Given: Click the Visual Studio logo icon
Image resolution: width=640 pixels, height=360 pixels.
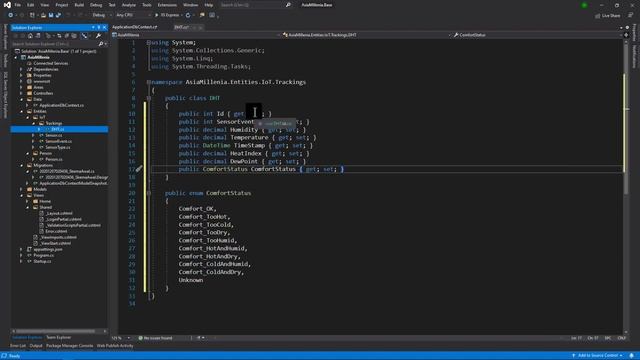Looking at the screenshot, I should (x=7, y=5).
